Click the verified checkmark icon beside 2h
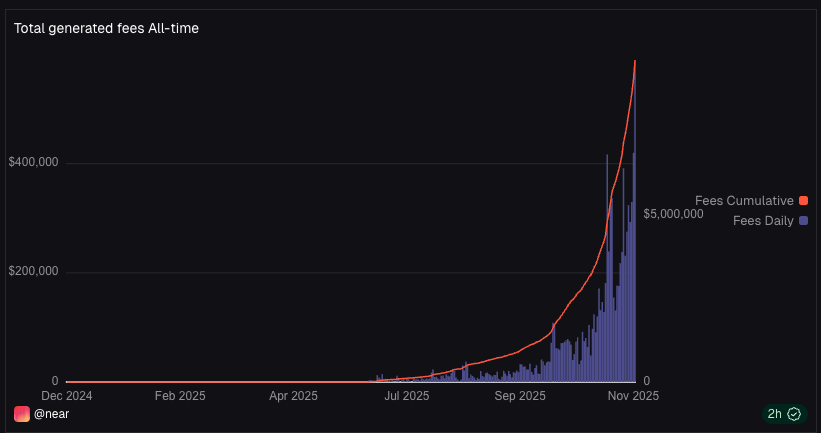Image resolution: width=821 pixels, height=433 pixels. click(794, 414)
